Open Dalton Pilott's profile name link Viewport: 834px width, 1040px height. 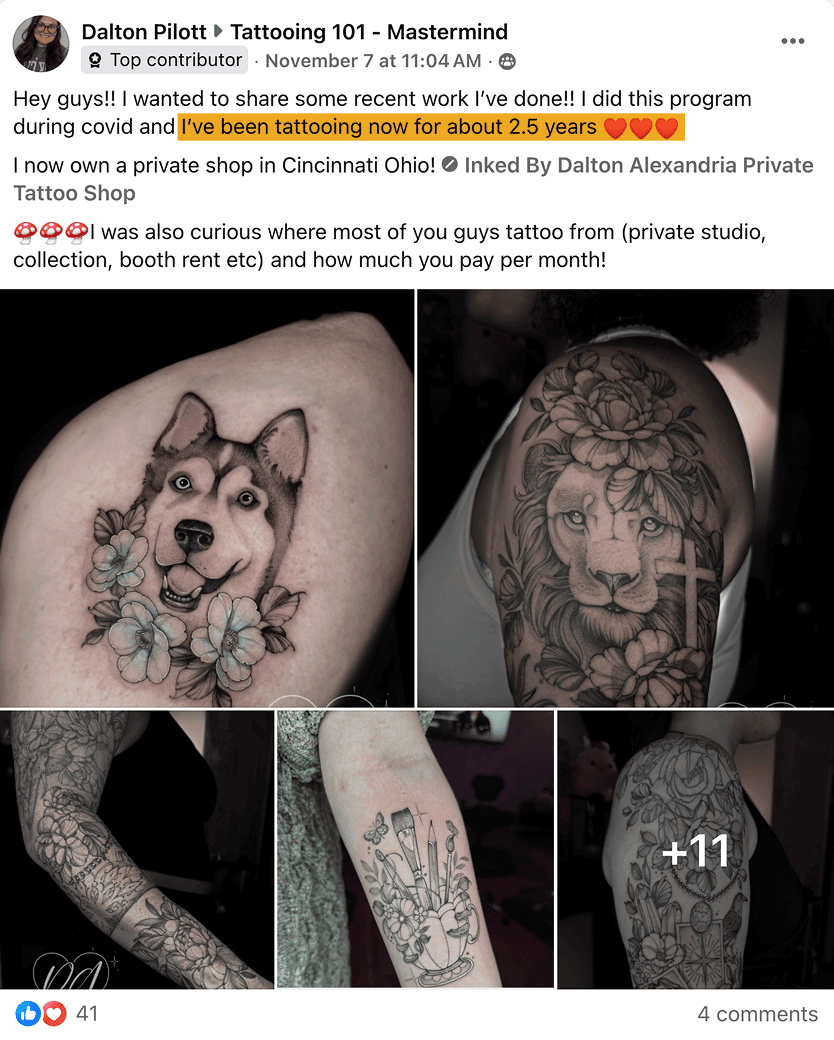144,31
